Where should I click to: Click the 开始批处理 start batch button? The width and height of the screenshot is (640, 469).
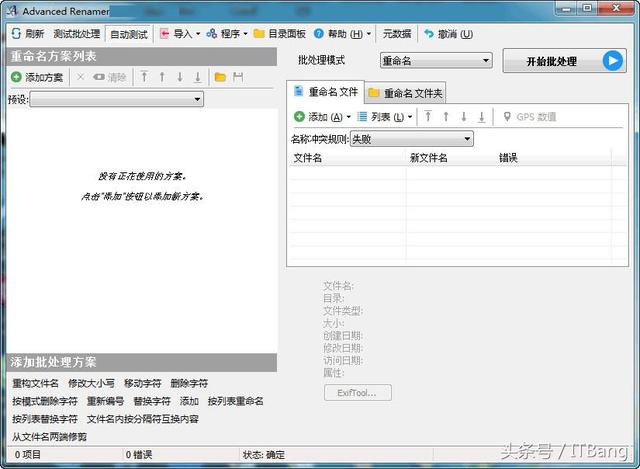click(564, 61)
